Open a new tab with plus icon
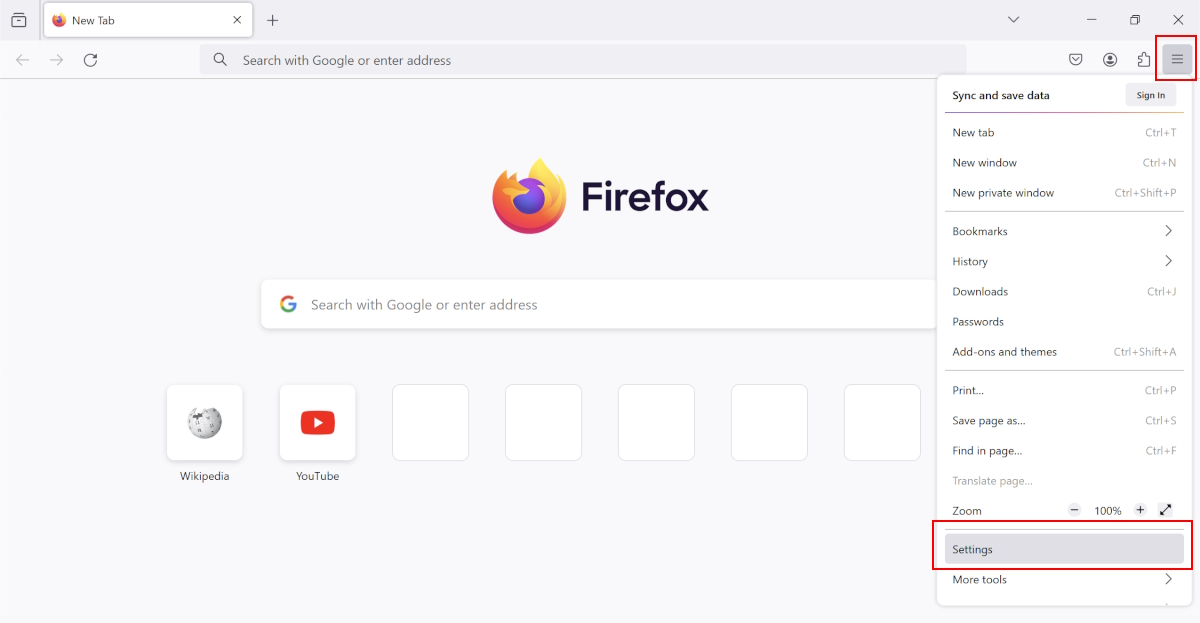1200x623 pixels. point(272,20)
